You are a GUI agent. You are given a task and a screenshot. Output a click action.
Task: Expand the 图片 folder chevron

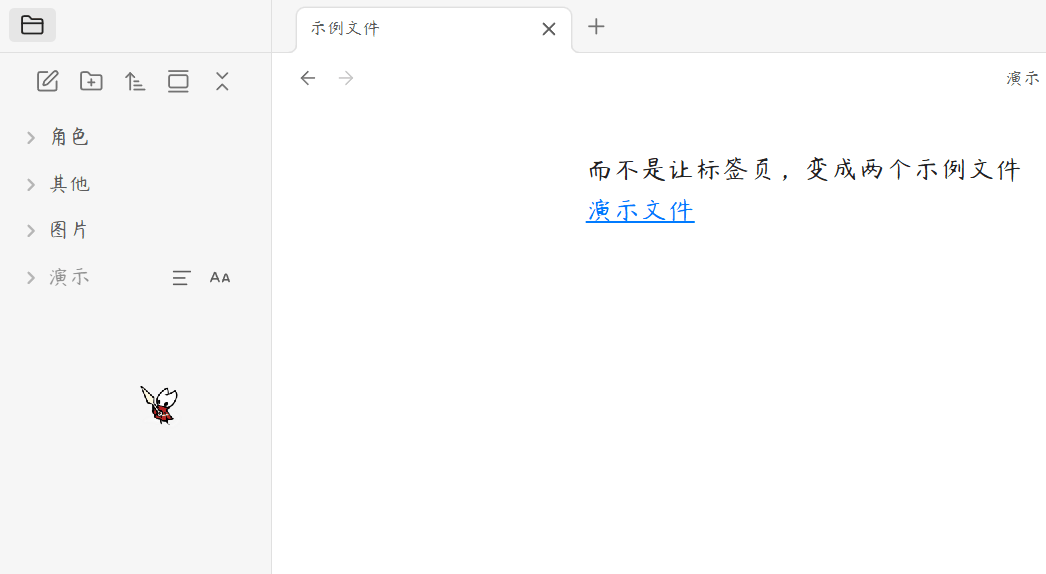click(x=31, y=231)
